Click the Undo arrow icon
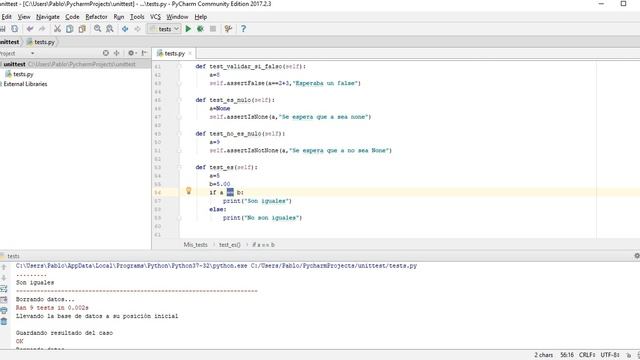The width and height of the screenshot is (640, 360). [30, 29]
